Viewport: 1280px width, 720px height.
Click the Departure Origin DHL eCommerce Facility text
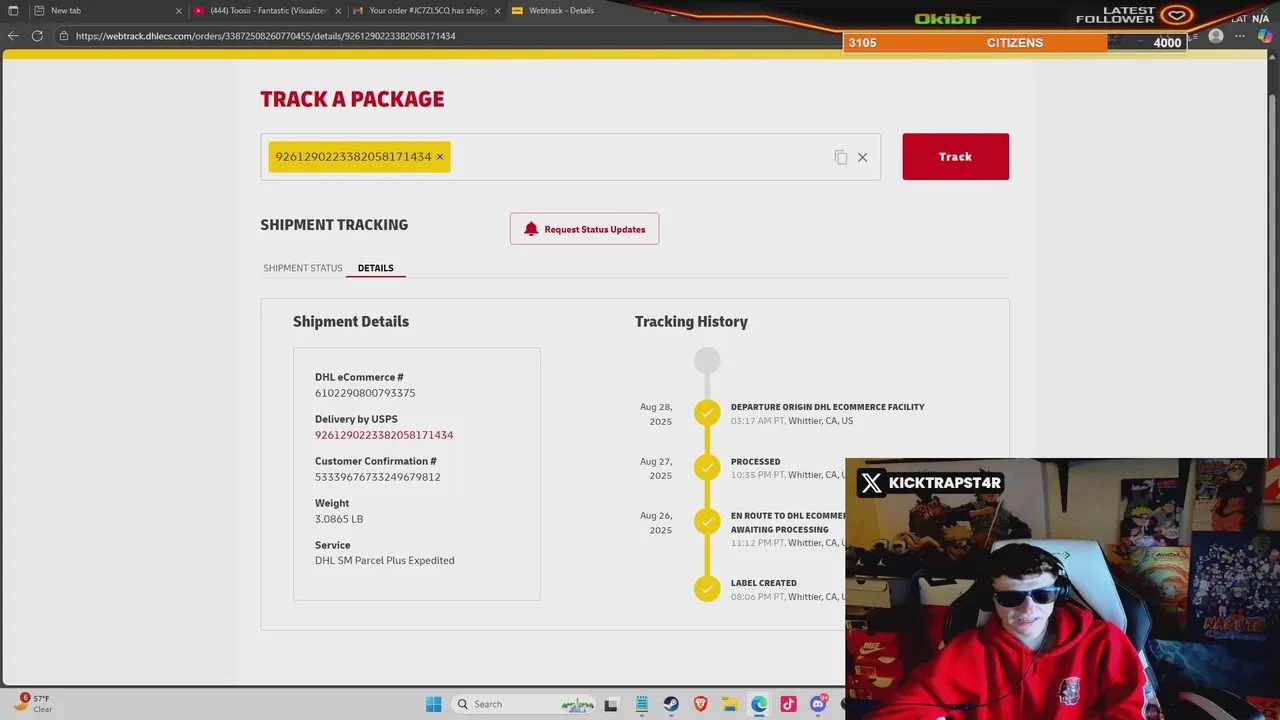click(x=828, y=407)
